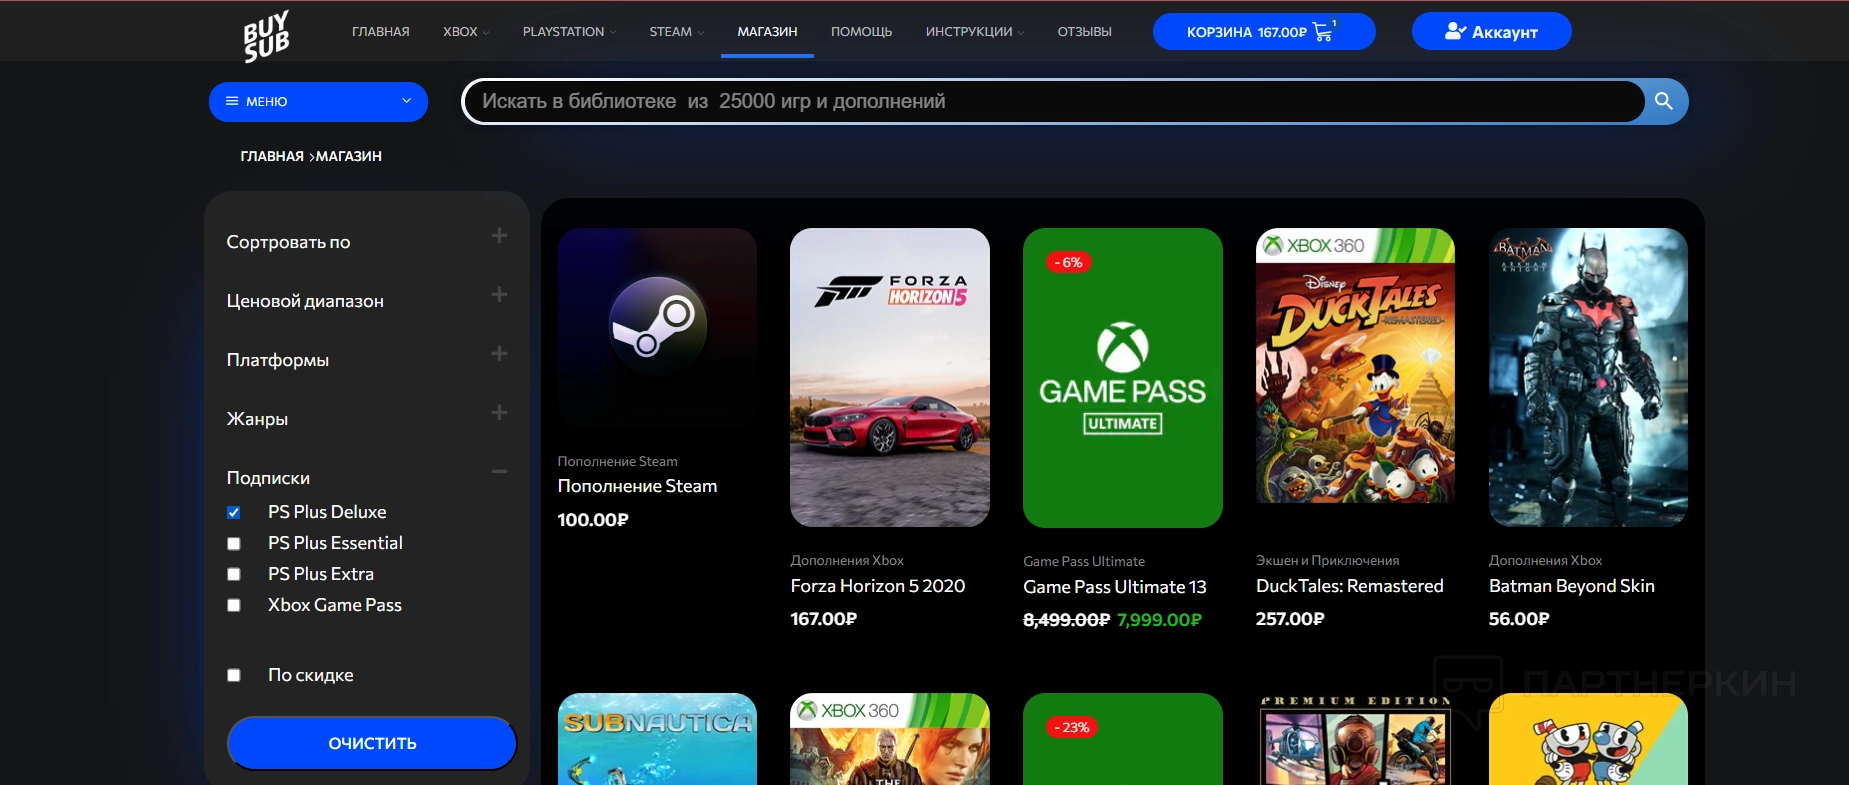Expand the 'Жанры' filter section
The width and height of the screenshot is (1849, 785).
pos(499,413)
